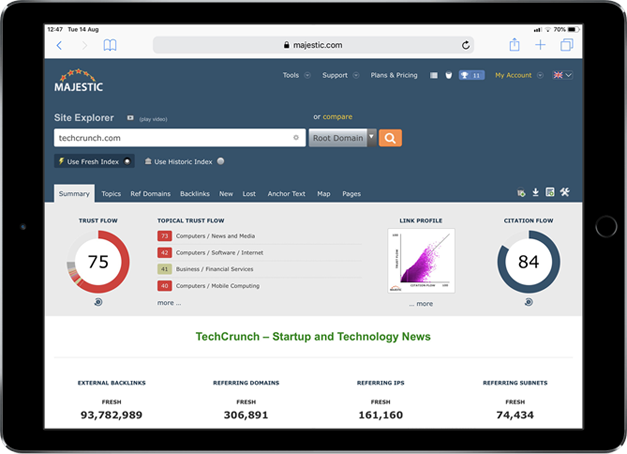The image size is (627, 454).
Task: Switch to the Anchor Text tab
Action: (x=286, y=194)
